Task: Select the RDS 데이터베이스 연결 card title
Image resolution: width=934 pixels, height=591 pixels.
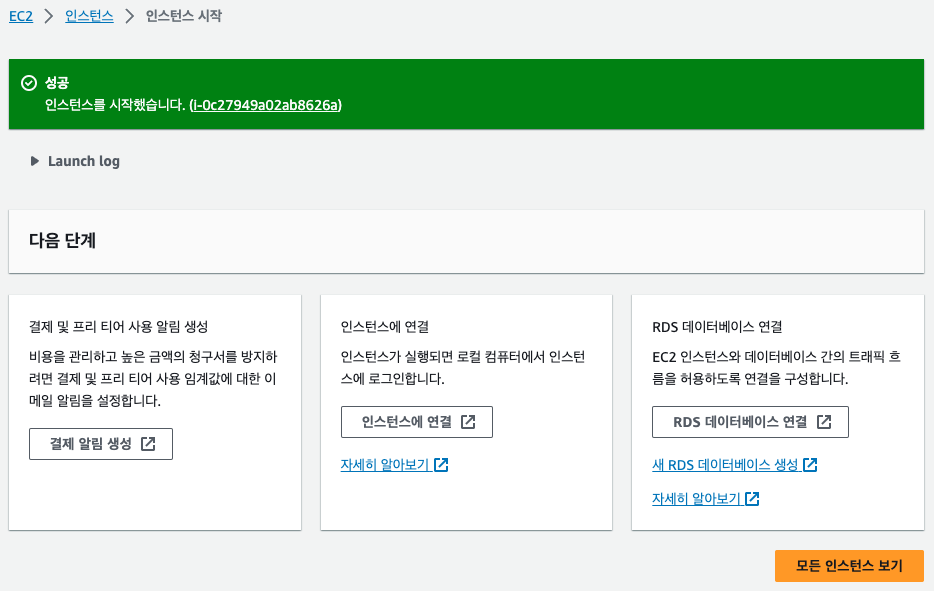Action: click(717, 326)
